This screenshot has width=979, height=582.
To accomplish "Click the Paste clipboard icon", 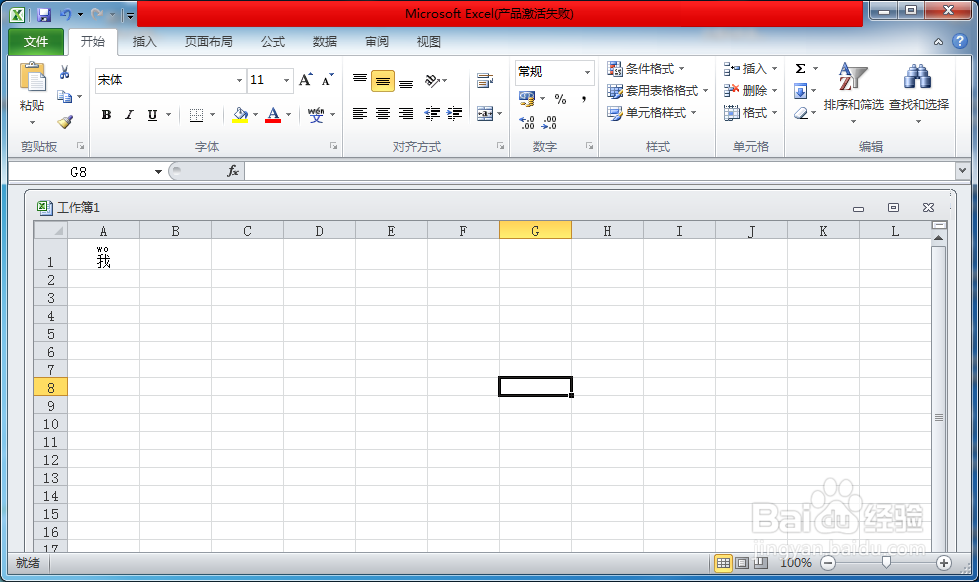I will (x=32, y=77).
